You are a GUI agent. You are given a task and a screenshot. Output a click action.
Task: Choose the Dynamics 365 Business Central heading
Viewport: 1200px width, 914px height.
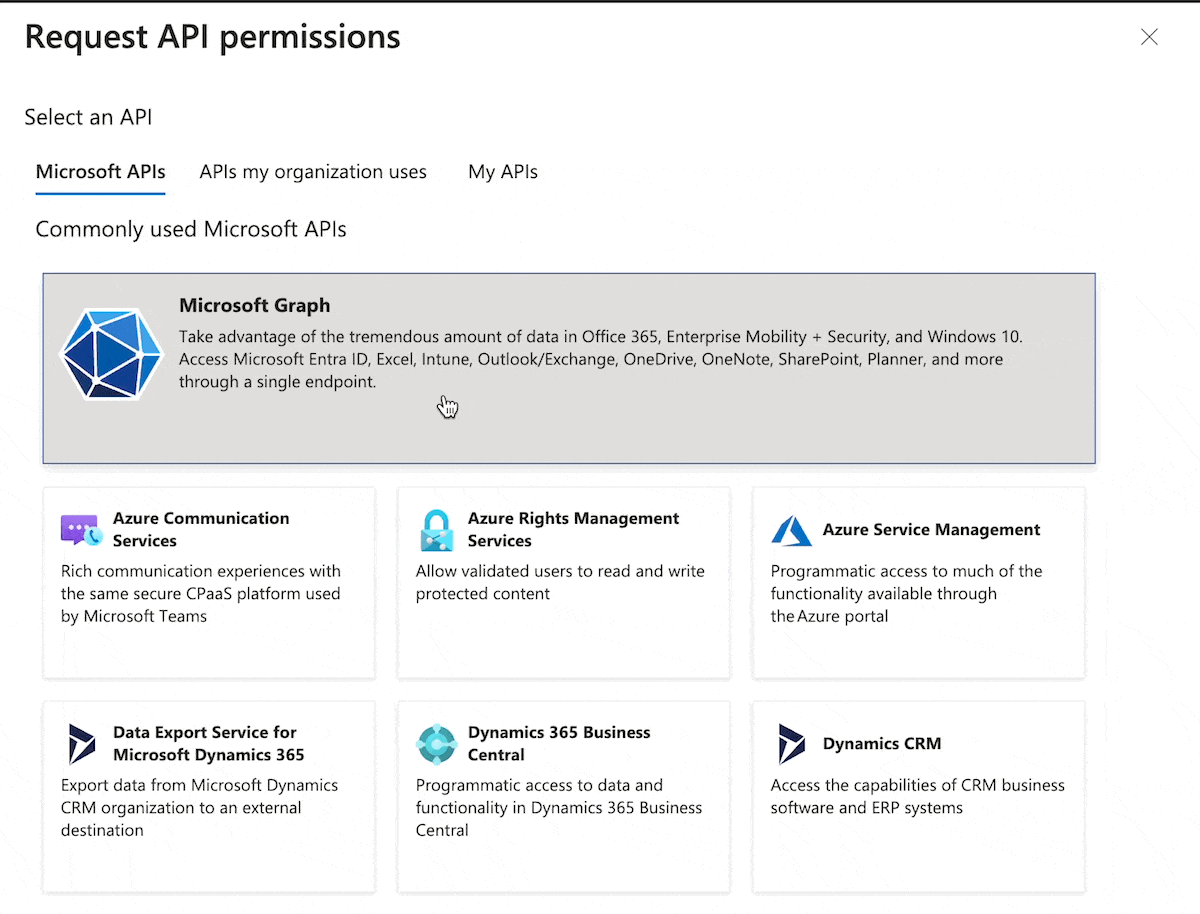[x=559, y=743]
